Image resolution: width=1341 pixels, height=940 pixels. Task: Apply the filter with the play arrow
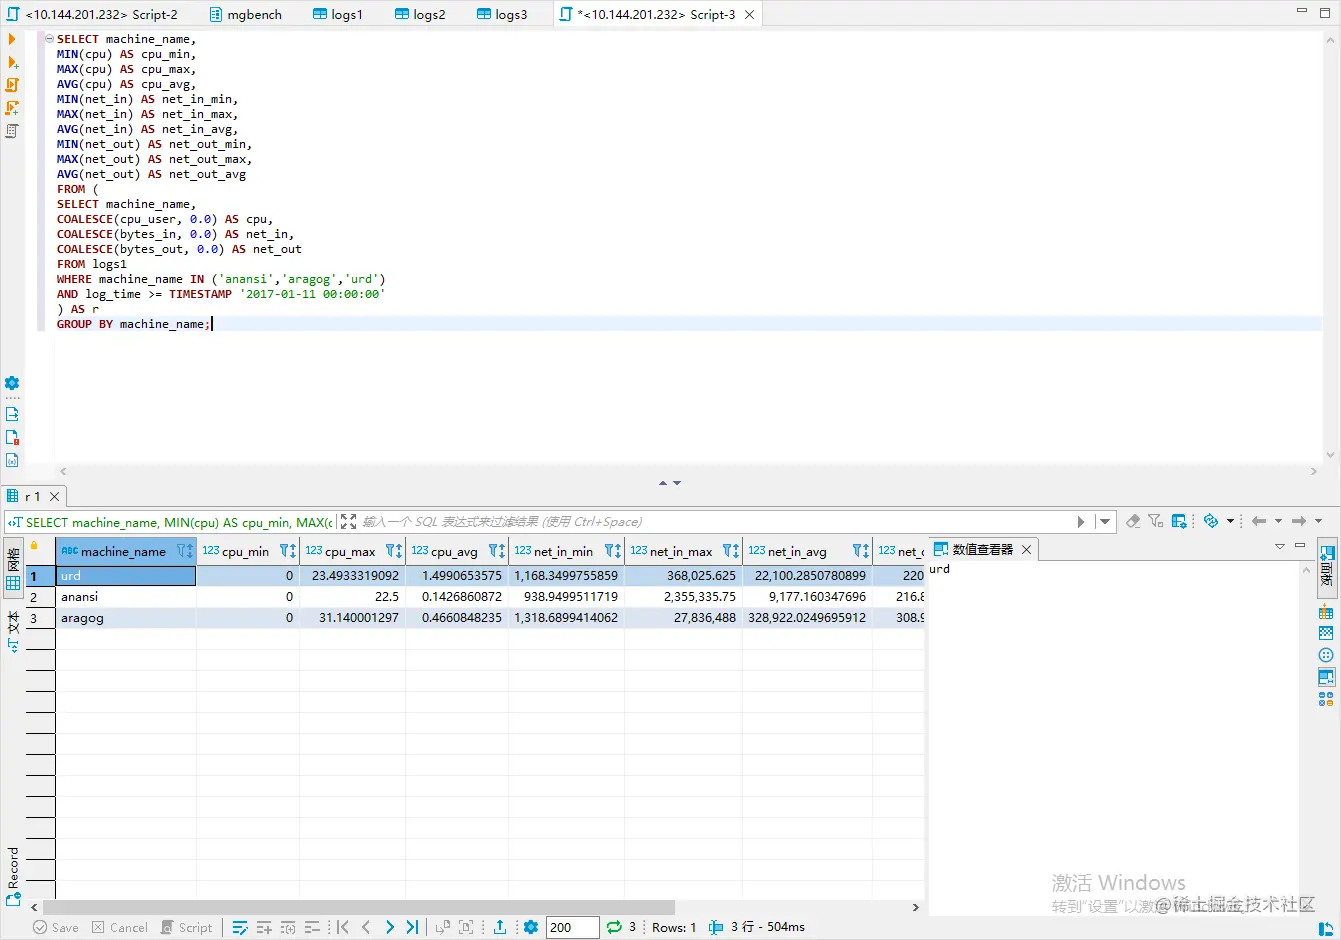(x=1080, y=521)
